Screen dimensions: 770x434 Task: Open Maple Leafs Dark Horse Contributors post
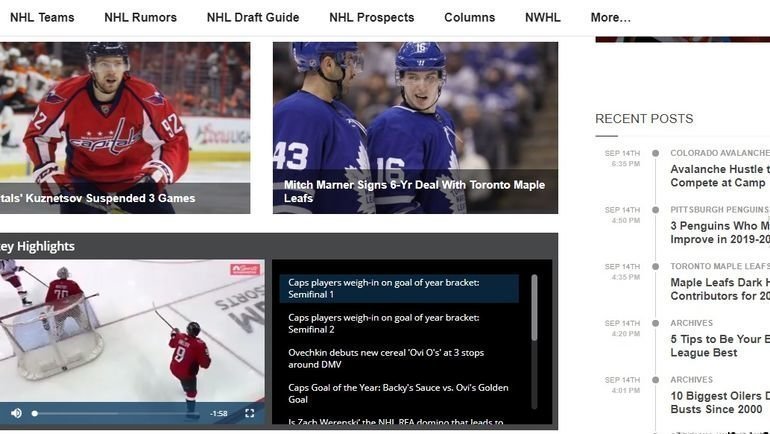720,289
